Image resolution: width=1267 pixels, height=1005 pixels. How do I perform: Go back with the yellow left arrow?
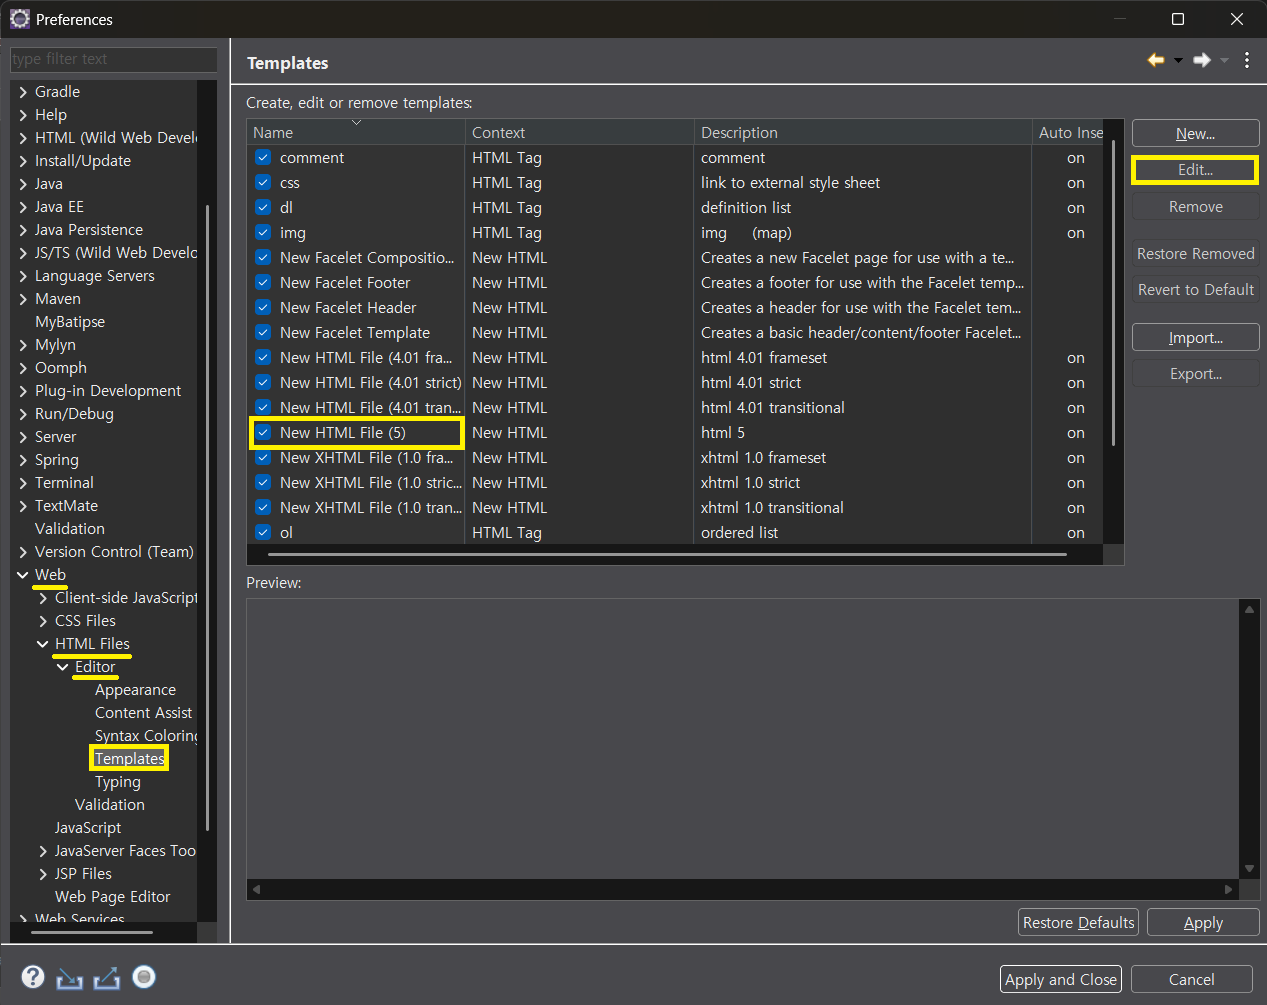pos(1156,60)
